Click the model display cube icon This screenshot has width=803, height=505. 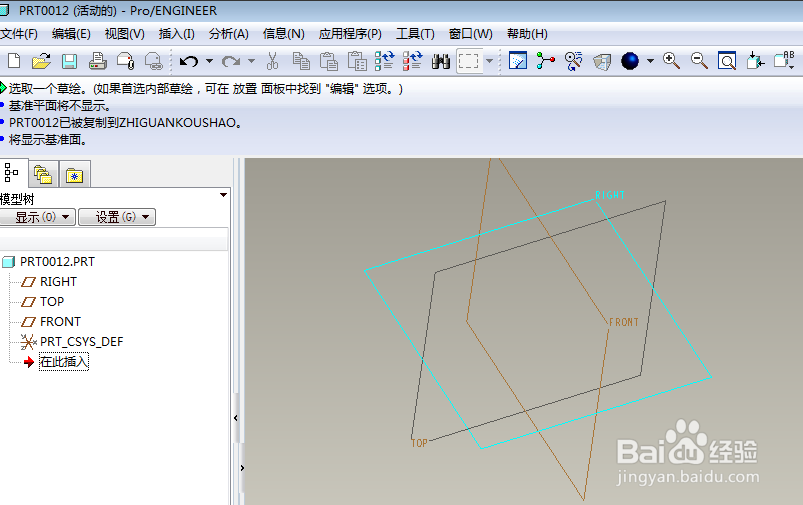point(602,61)
